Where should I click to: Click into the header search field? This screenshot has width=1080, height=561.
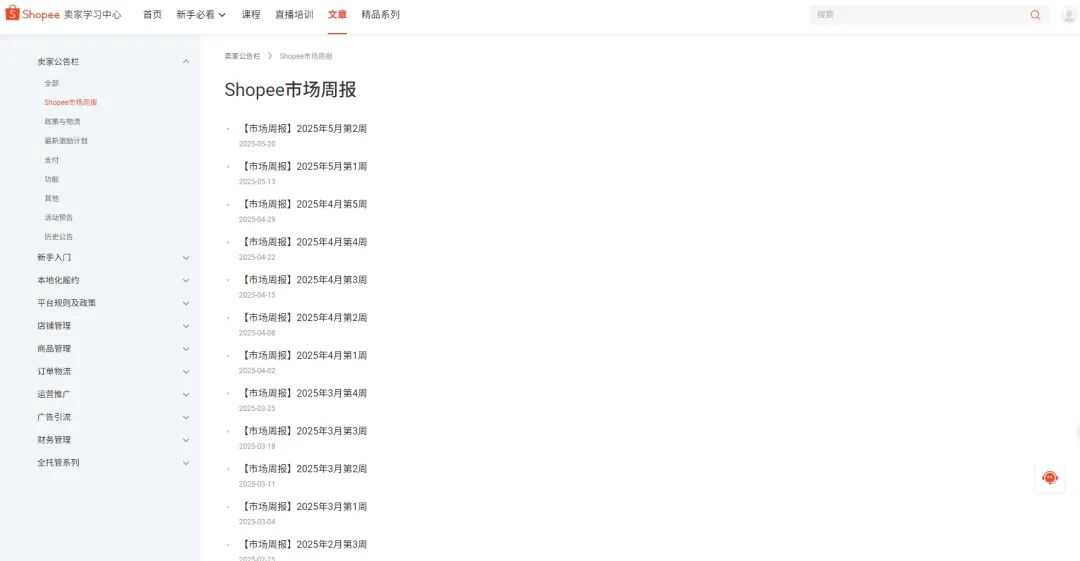point(920,14)
